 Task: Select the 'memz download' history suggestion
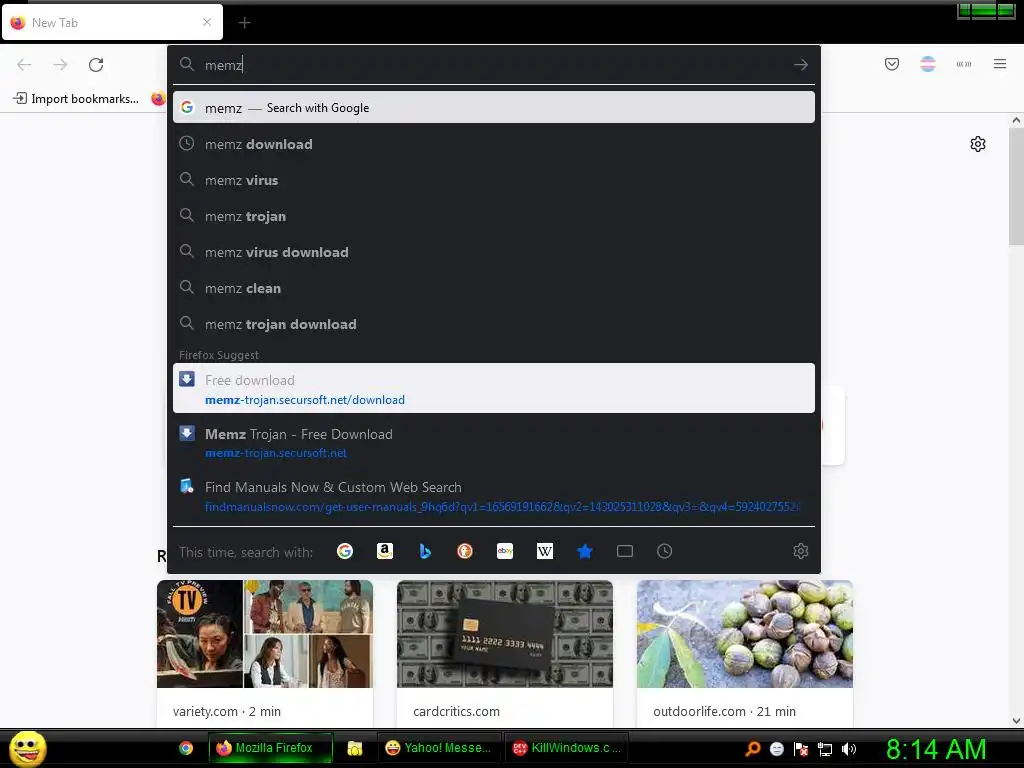494,144
